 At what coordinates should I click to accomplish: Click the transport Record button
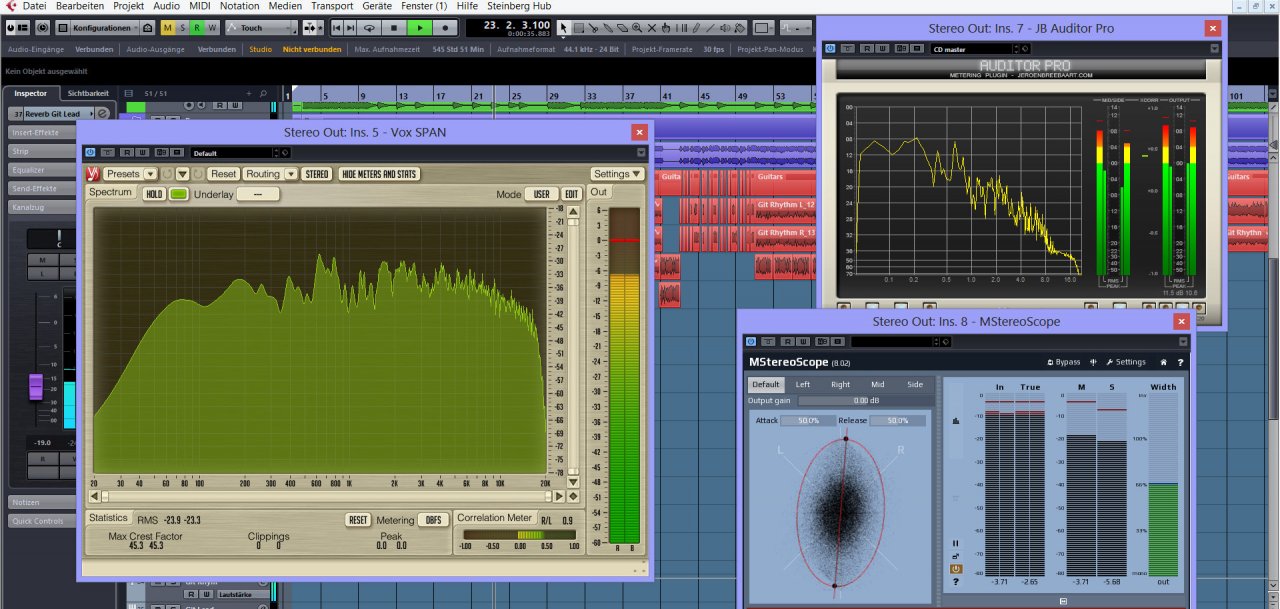click(x=445, y=28)
